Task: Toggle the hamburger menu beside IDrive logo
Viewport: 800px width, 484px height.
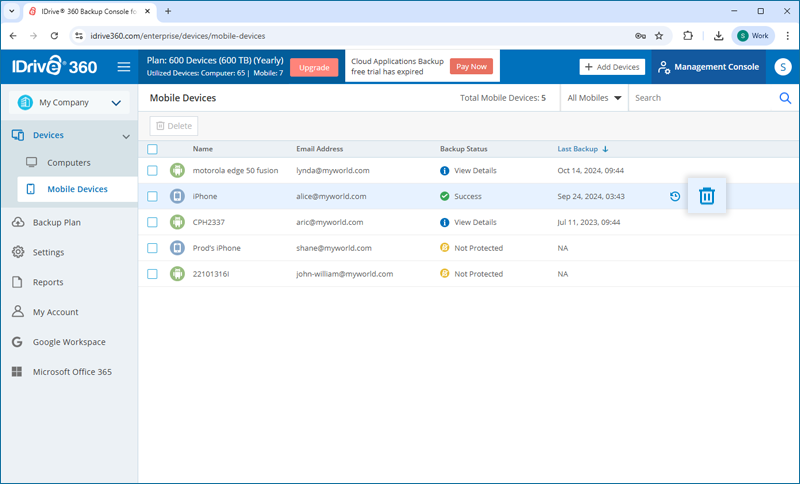Action: click(x=124, y=67)
